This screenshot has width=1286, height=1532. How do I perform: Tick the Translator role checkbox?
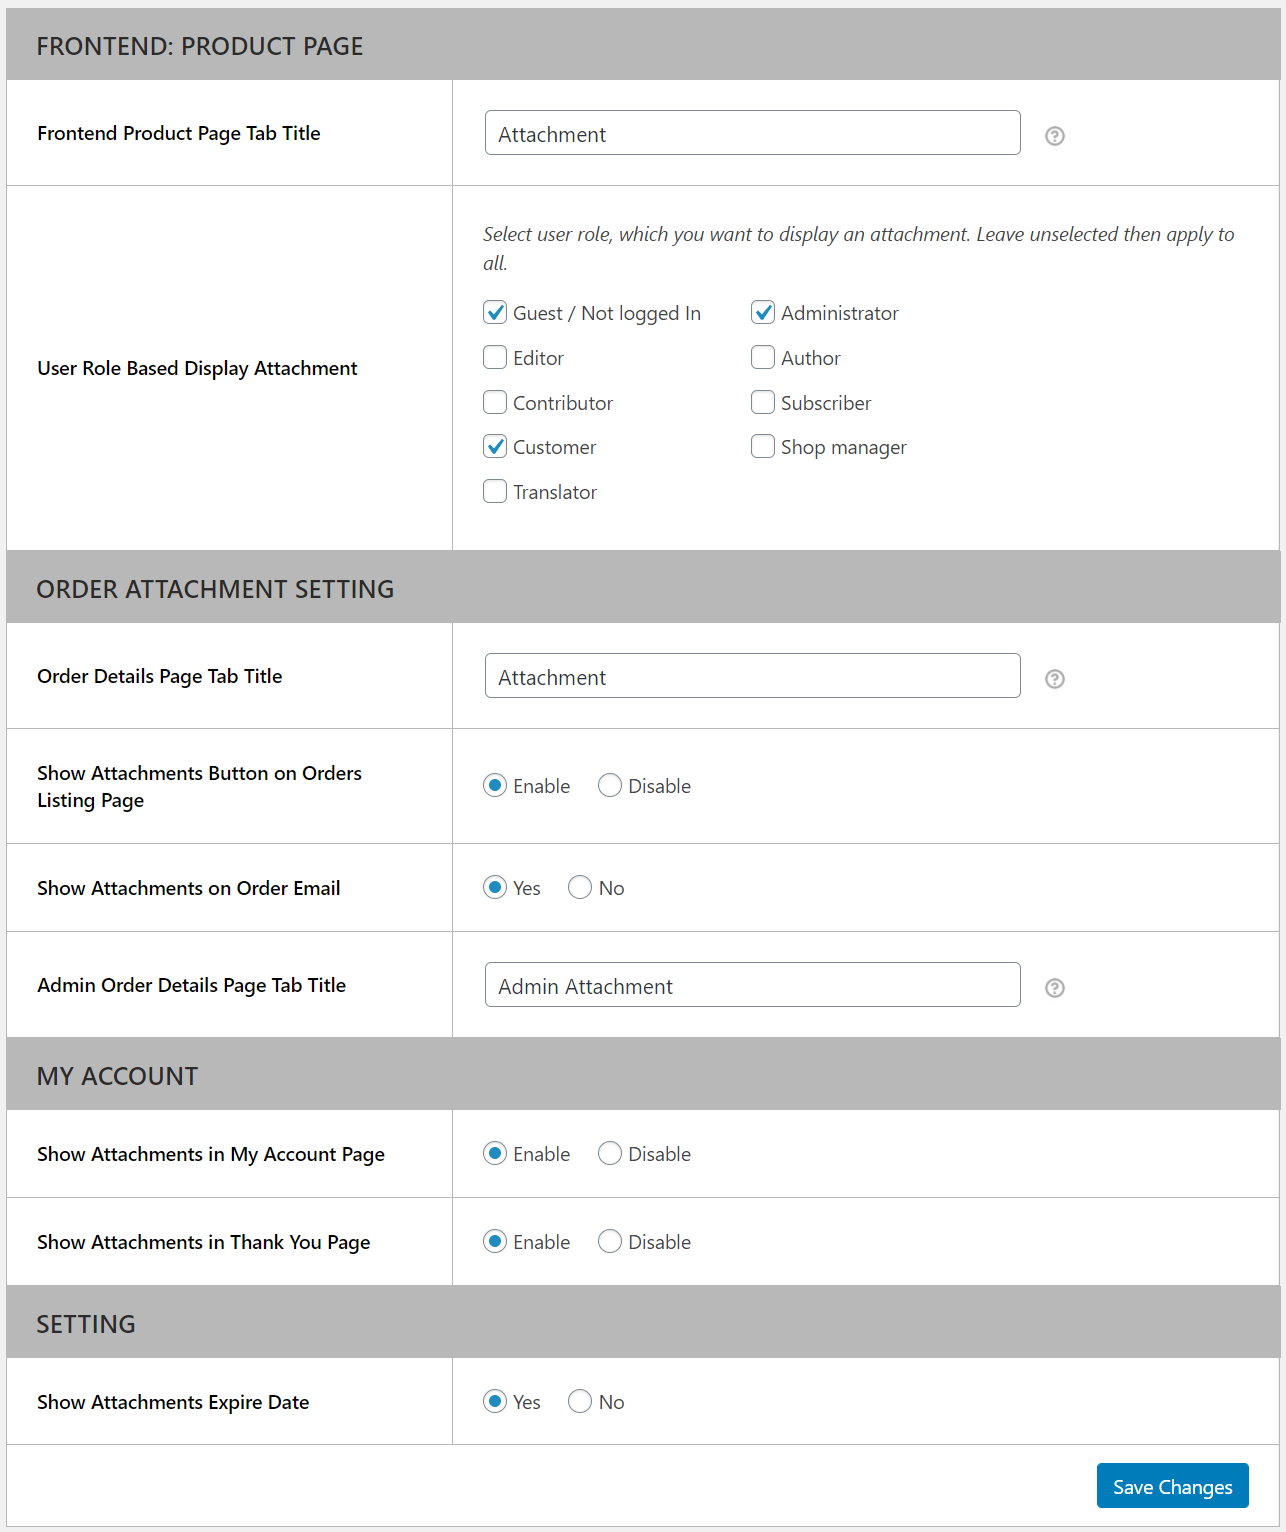(x=495, y=491)
